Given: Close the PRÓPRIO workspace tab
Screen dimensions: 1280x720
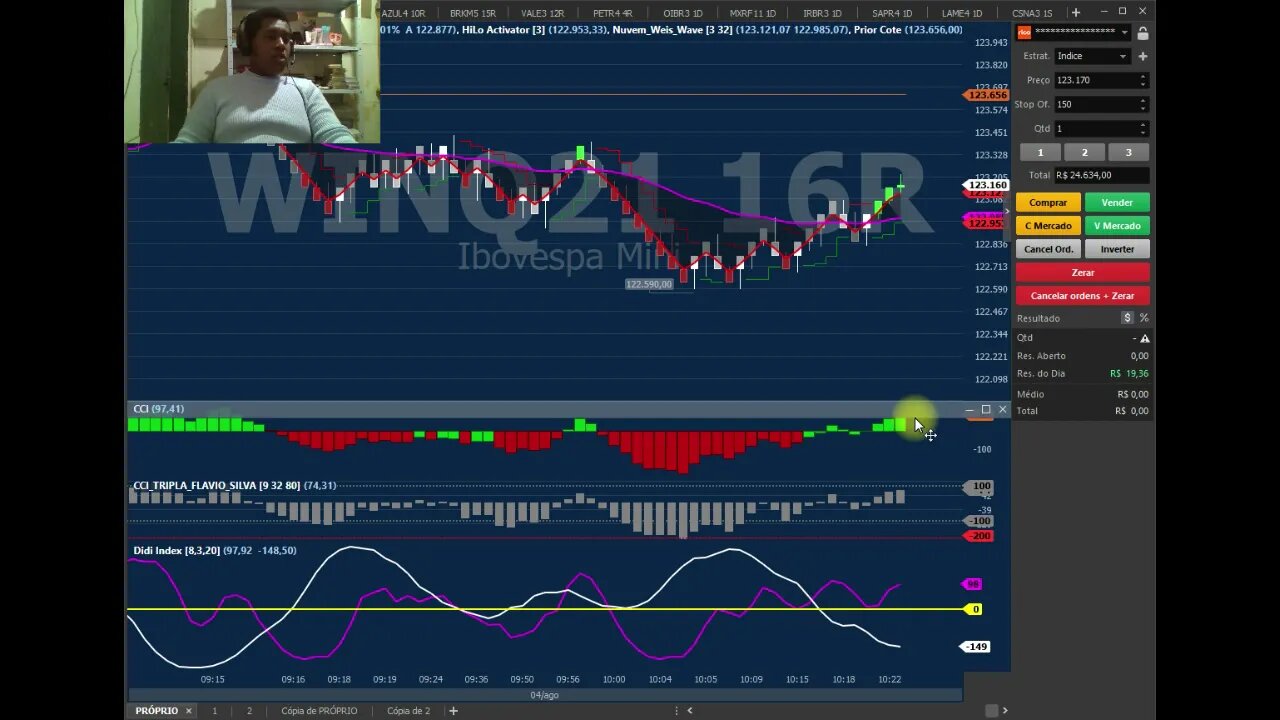Looking at the screenshot, I should click(x=187, y=711).
